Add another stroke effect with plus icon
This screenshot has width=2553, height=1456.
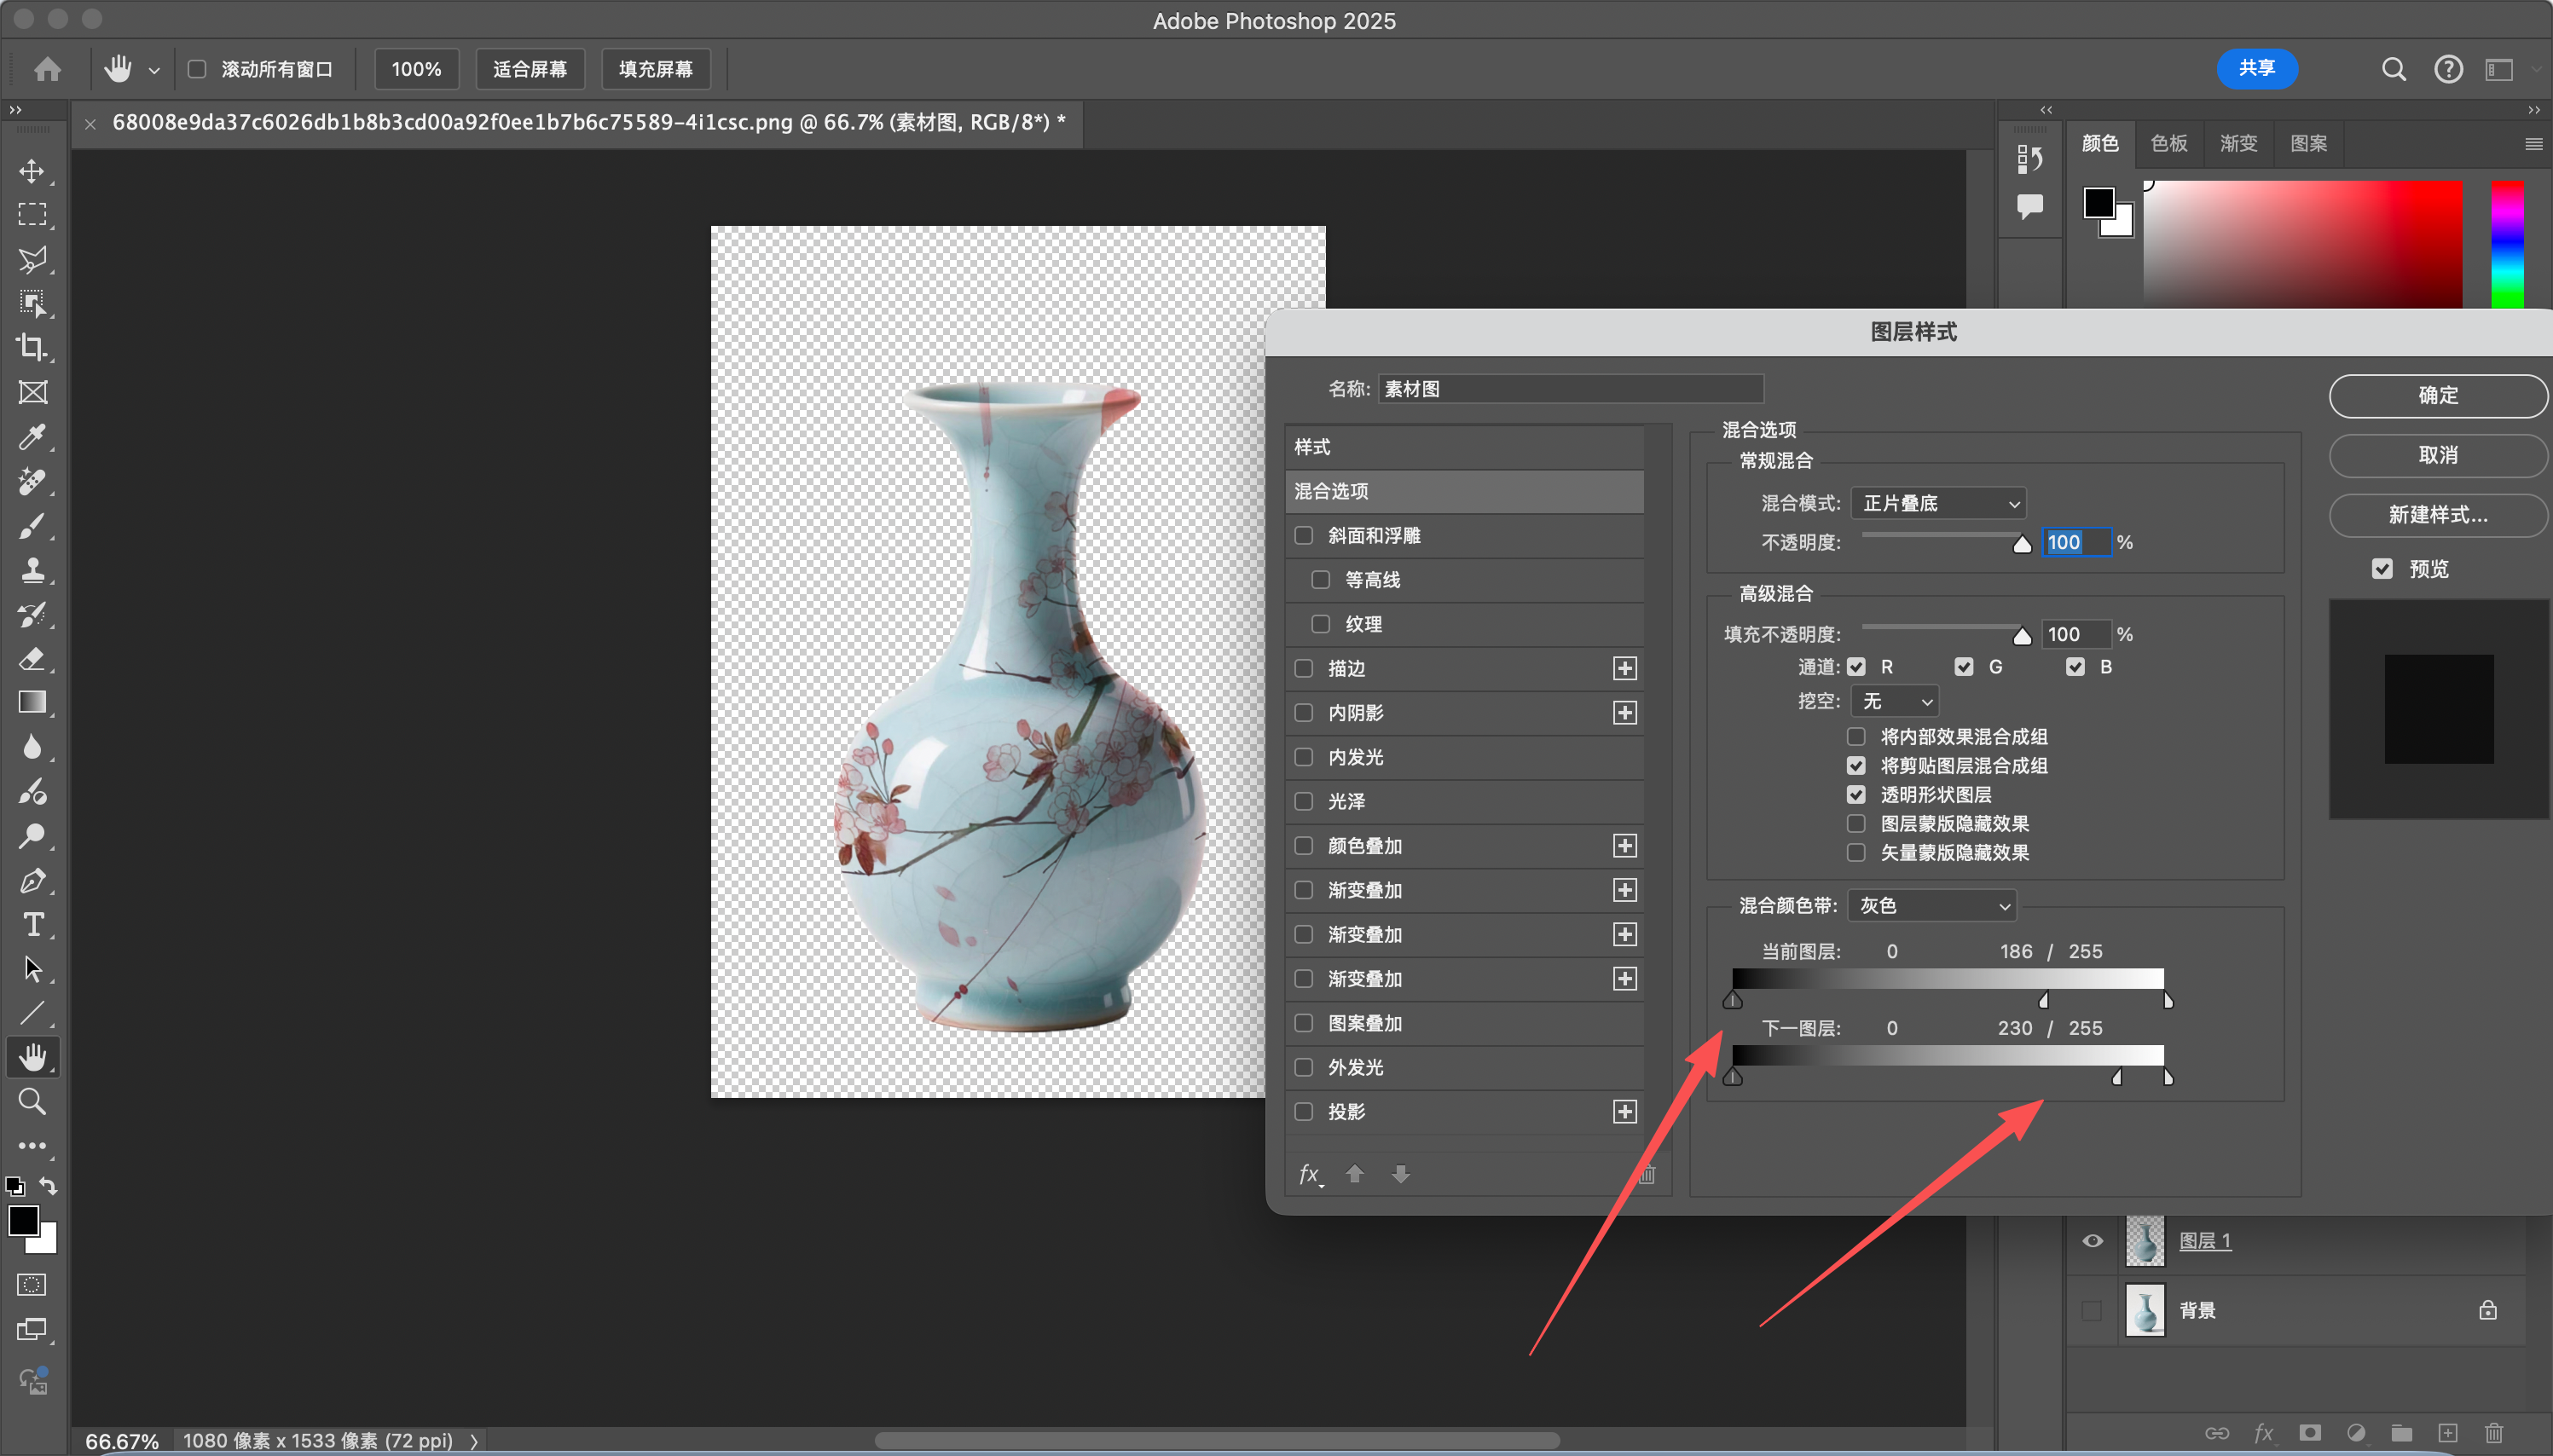point(1624,668)
